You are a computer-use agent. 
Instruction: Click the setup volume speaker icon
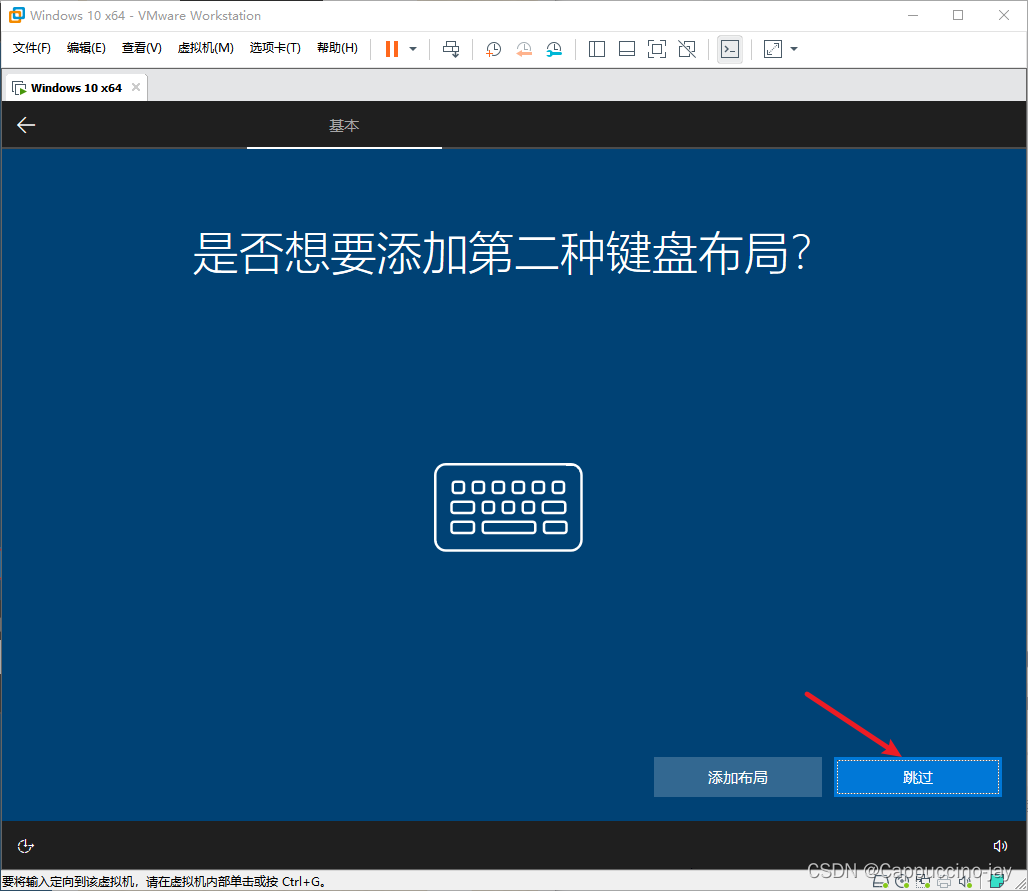tap(1000, 846)
